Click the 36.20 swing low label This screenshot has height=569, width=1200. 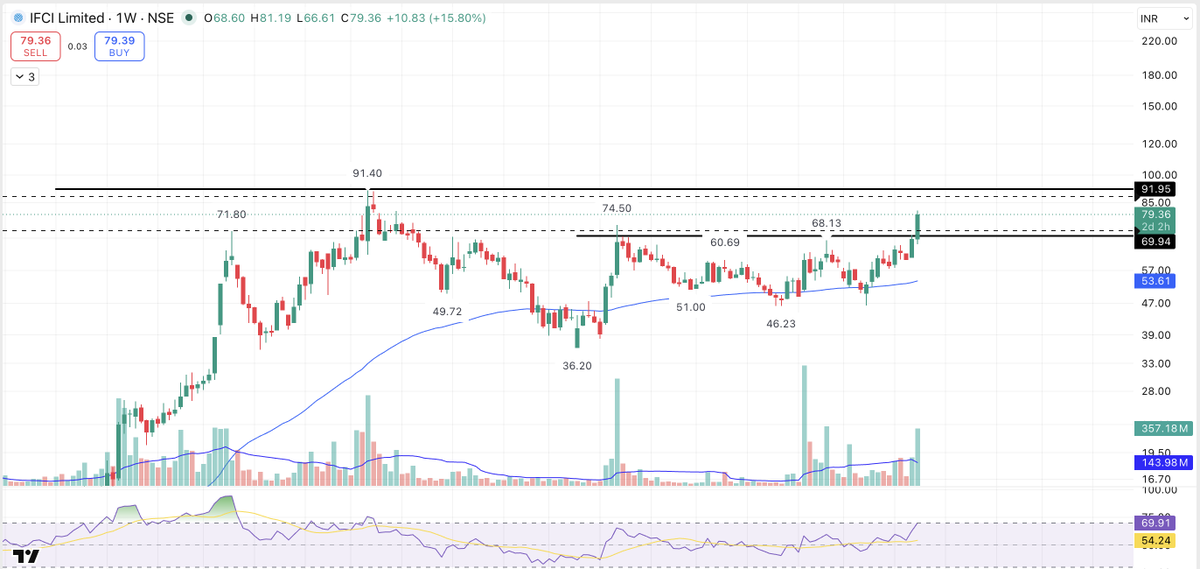[577, 366]
